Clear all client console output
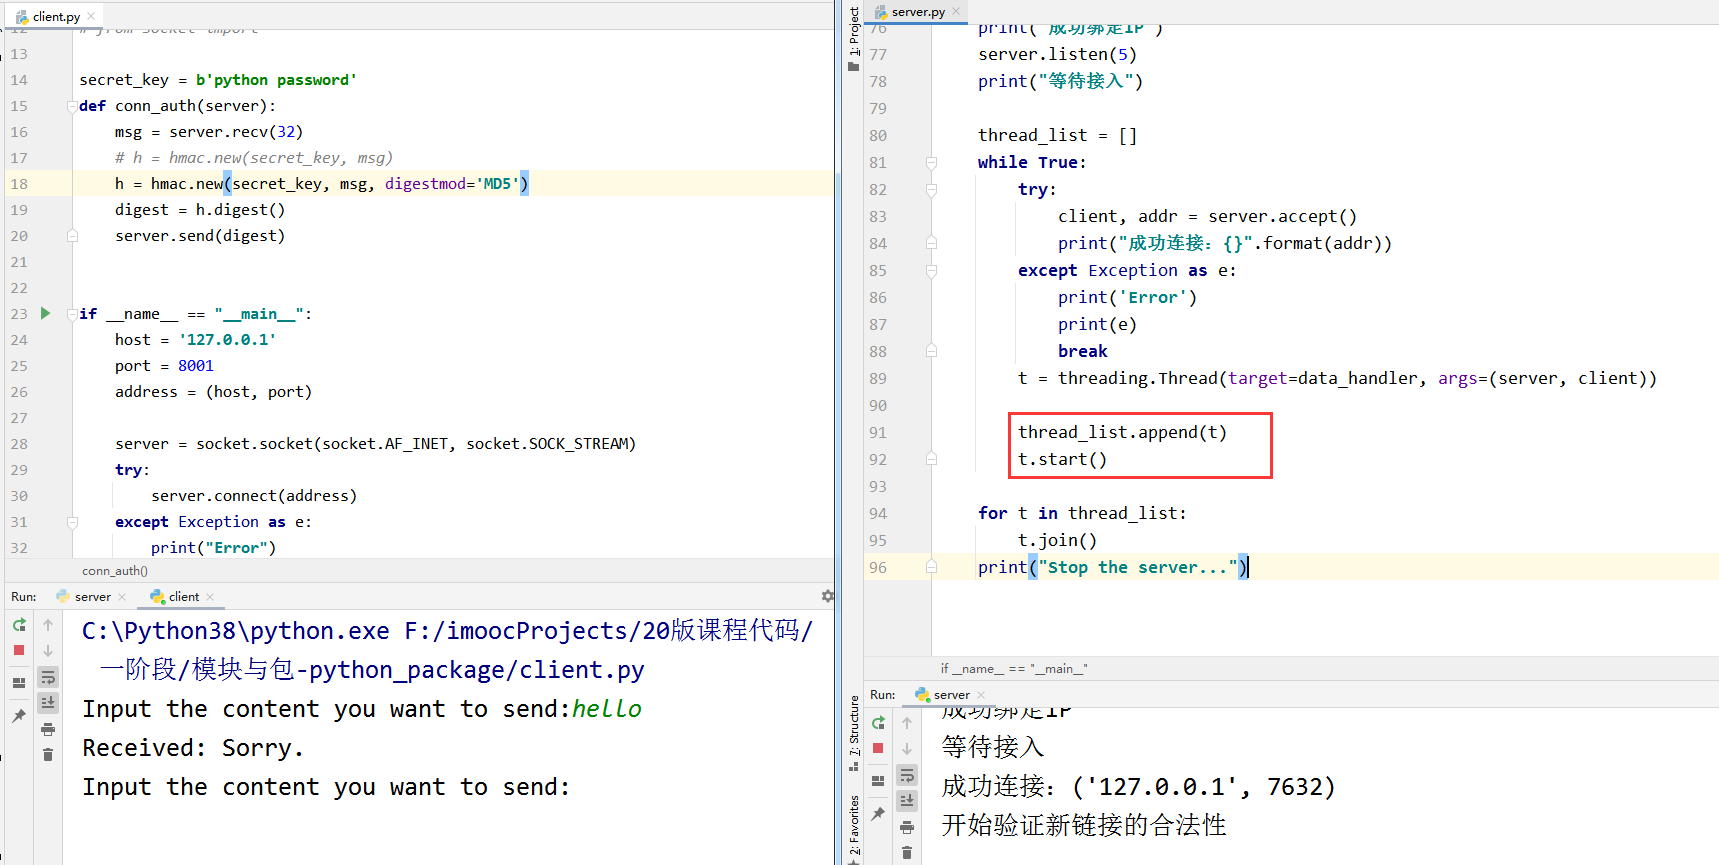This screenshot has height=865, width=1719. (x=48, y=755)
